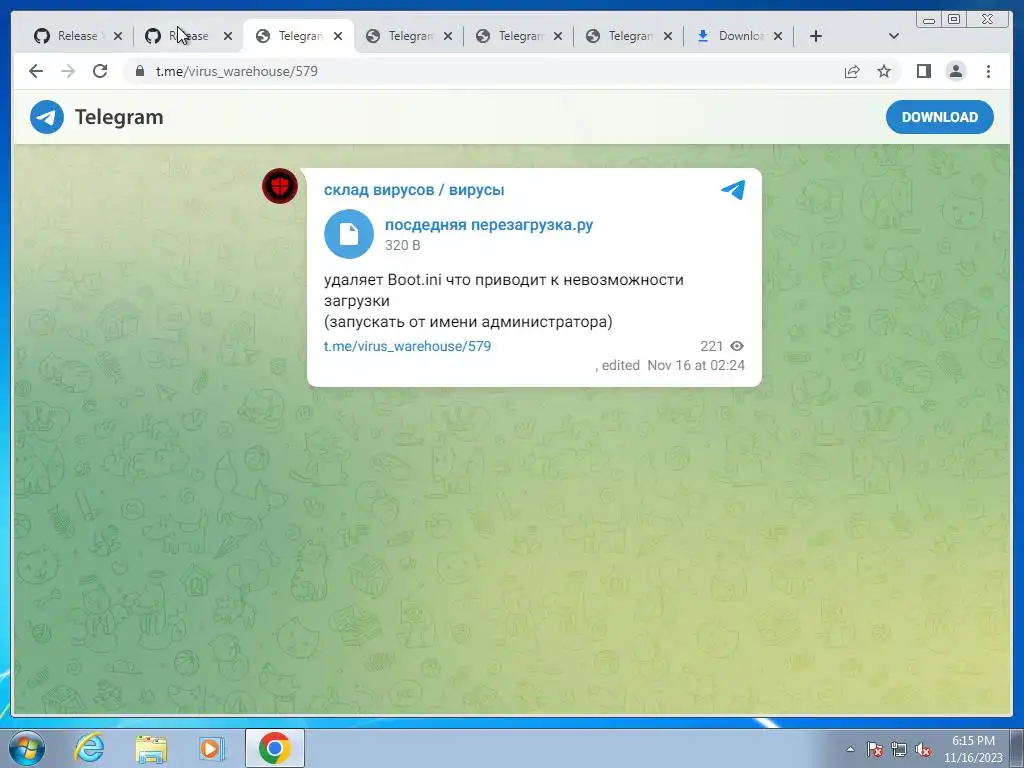Screen dimensions: 1024x768
Task: Bookmark this page with star icon
Action: [x=884, y=71]
